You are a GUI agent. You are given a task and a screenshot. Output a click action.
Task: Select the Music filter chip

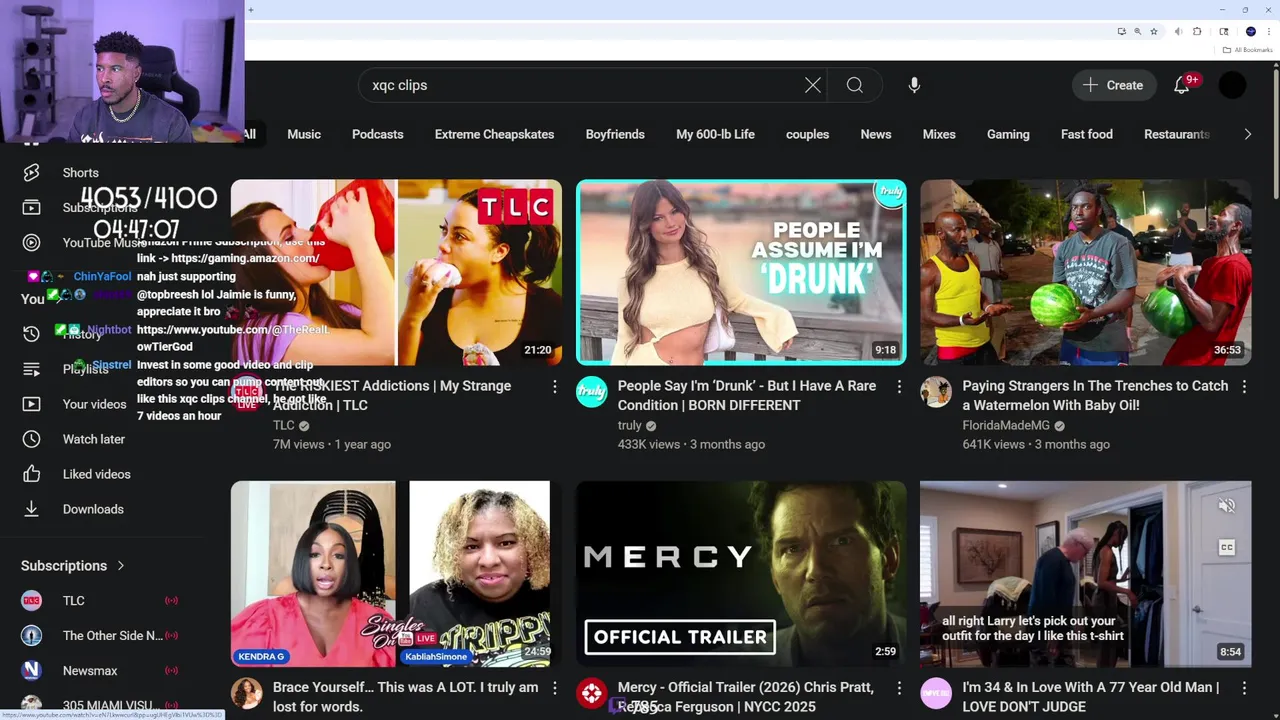coord(304,134)
